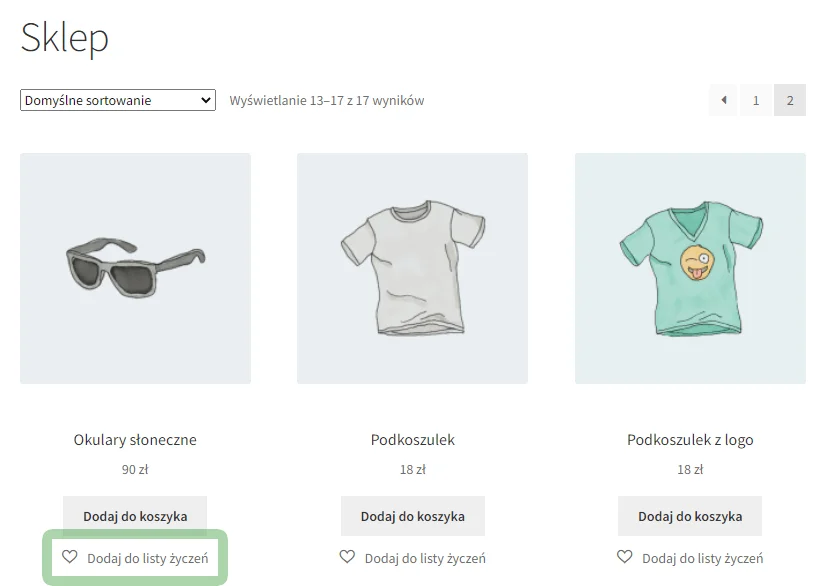826x586 pixels.
Task: Click Dodaj do listy życzeń text for logo shirt
Action: [x=703, y=559]
